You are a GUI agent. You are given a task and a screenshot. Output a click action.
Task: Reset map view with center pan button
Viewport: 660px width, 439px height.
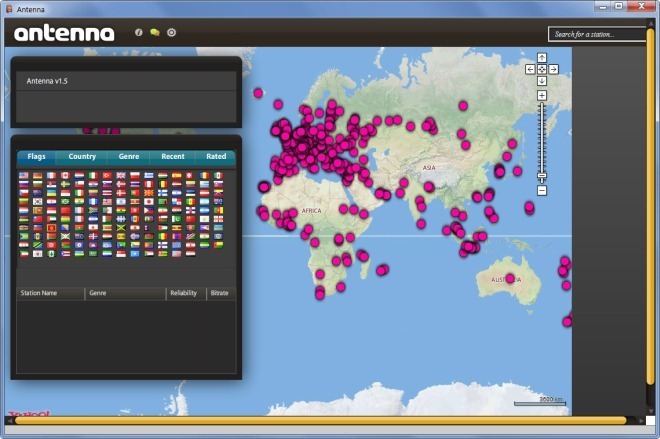542,69
